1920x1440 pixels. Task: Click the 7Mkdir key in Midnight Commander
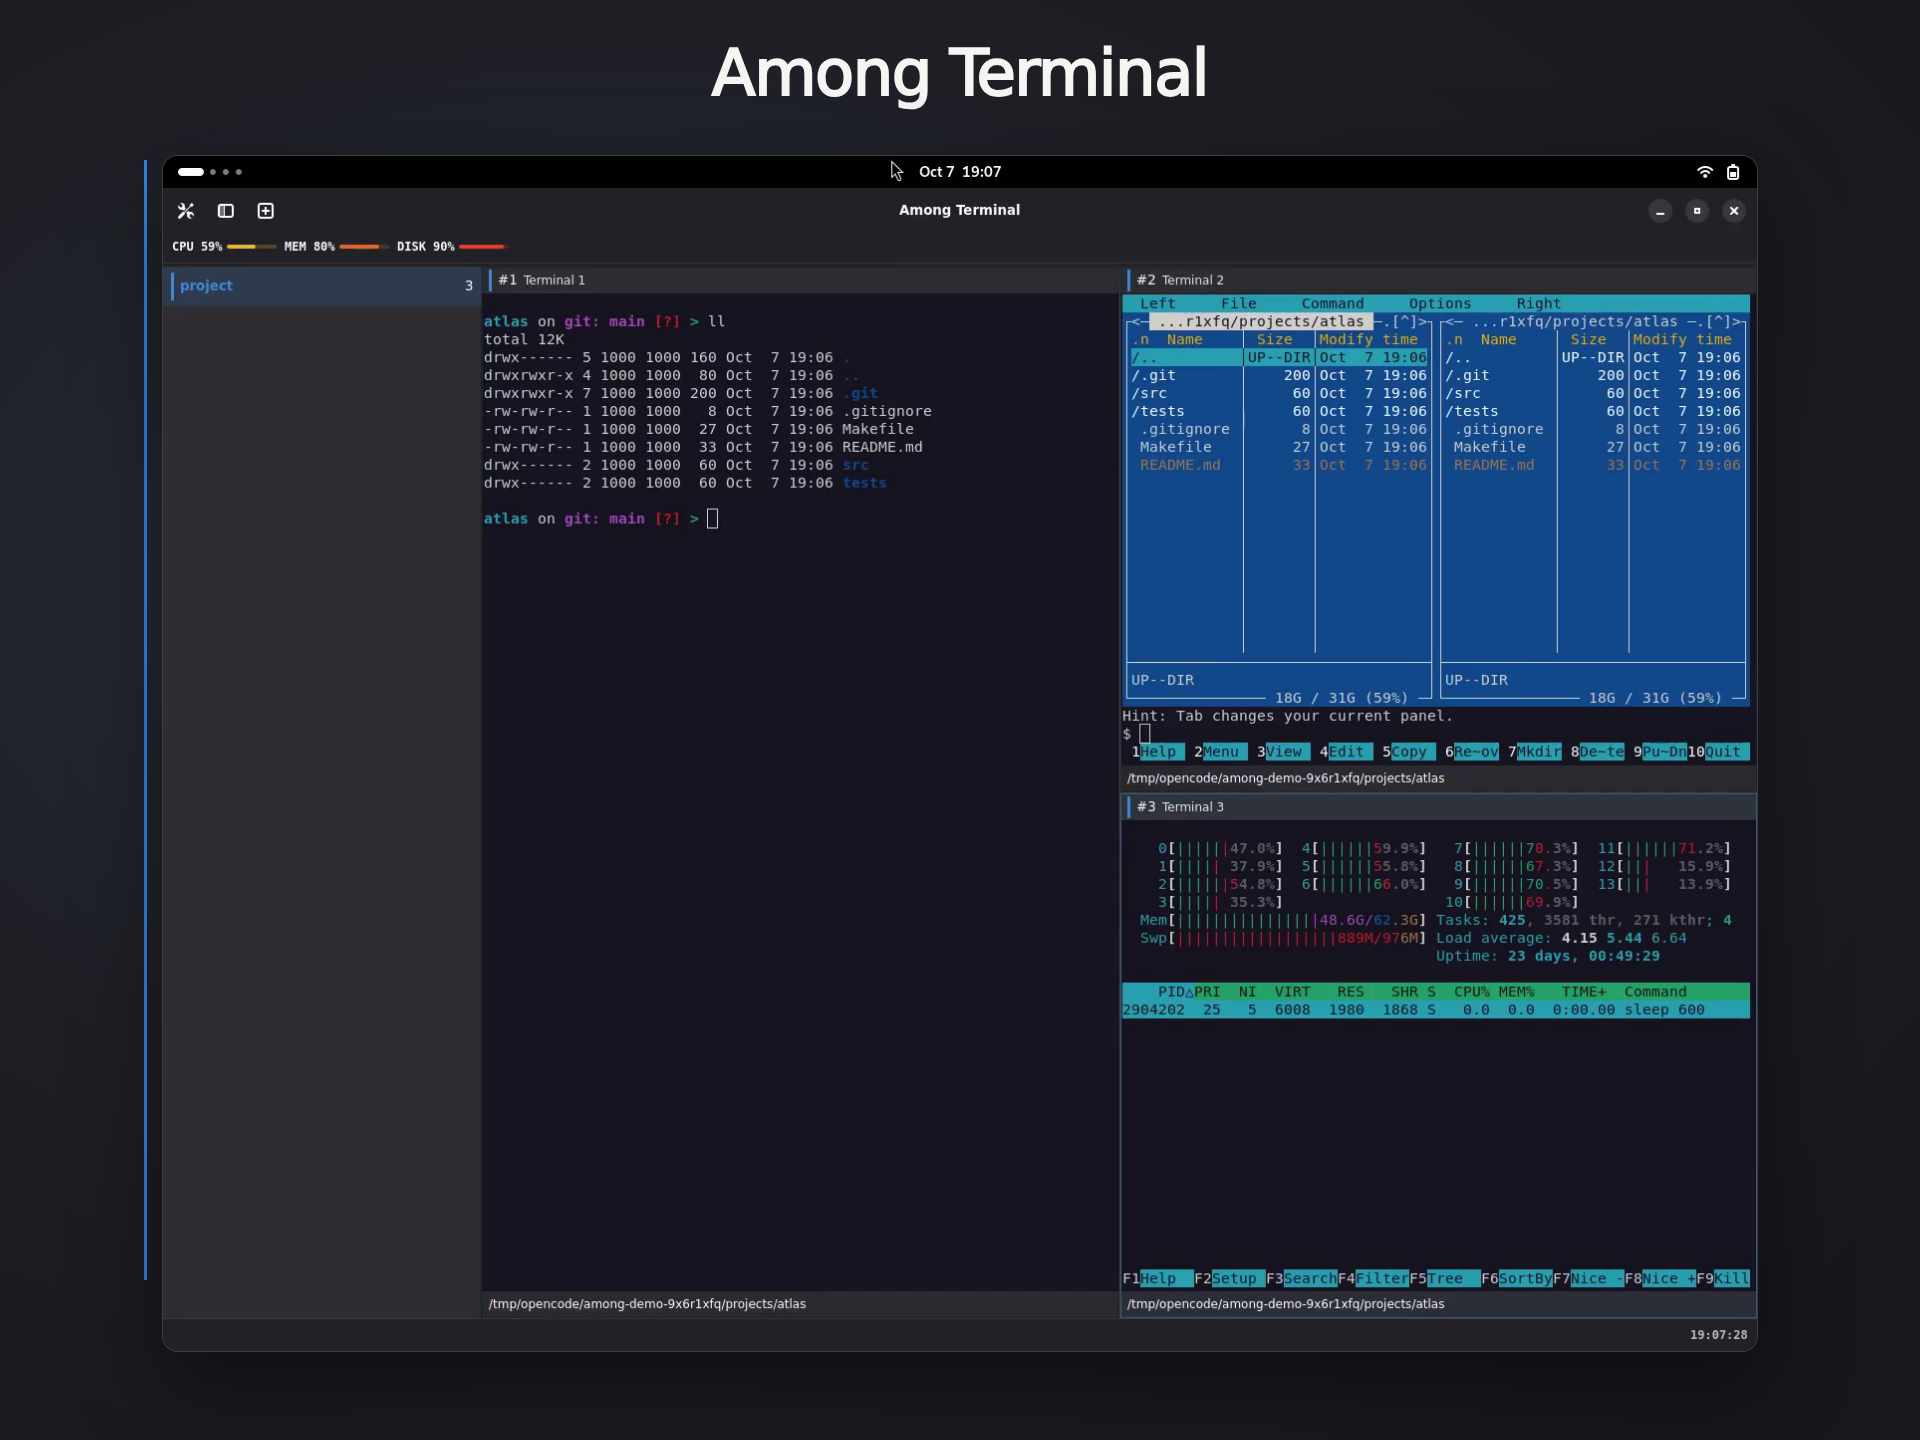(x=1535, y=752)
